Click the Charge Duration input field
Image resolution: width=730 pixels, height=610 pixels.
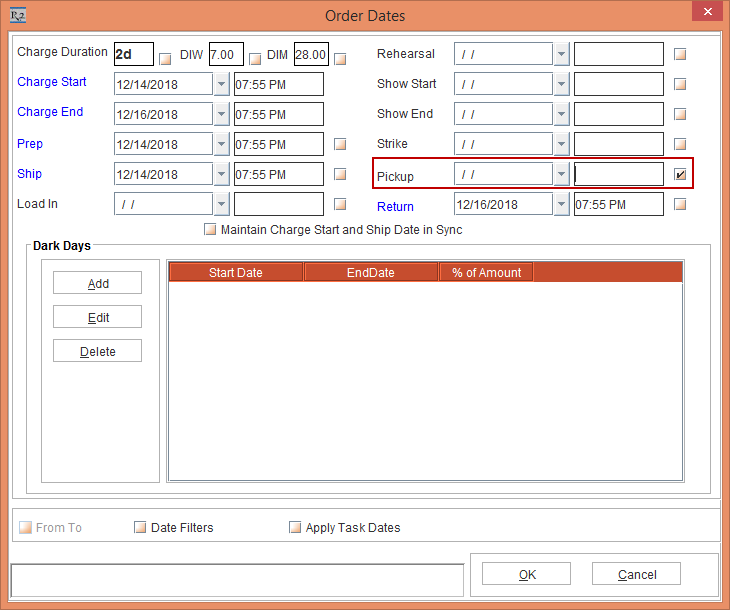click(x=134, y=55)
